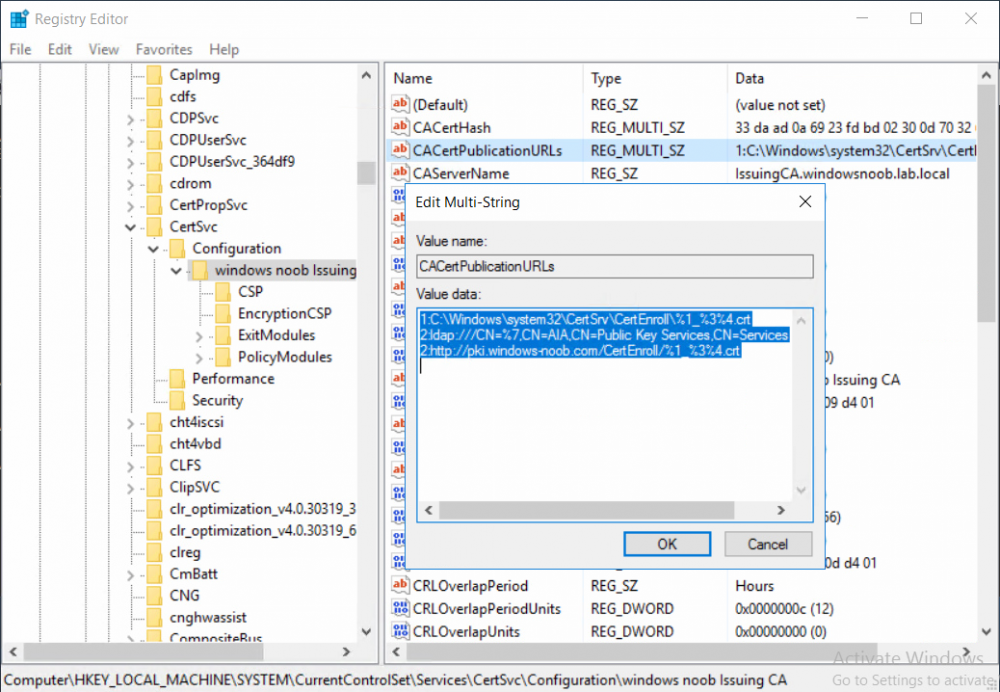This screenshot has width=1000, height=692.
Task: Click the CertSvc folder icon
Action: [x=154, y=227]
